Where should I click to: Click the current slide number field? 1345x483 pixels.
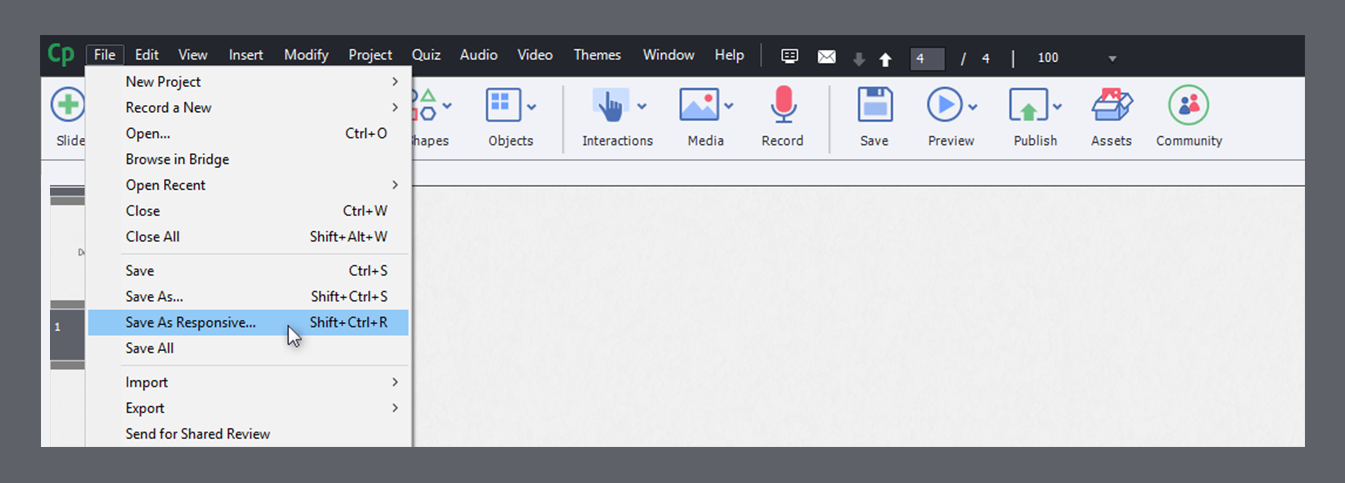pyautogui.click(x=927, y=58)
